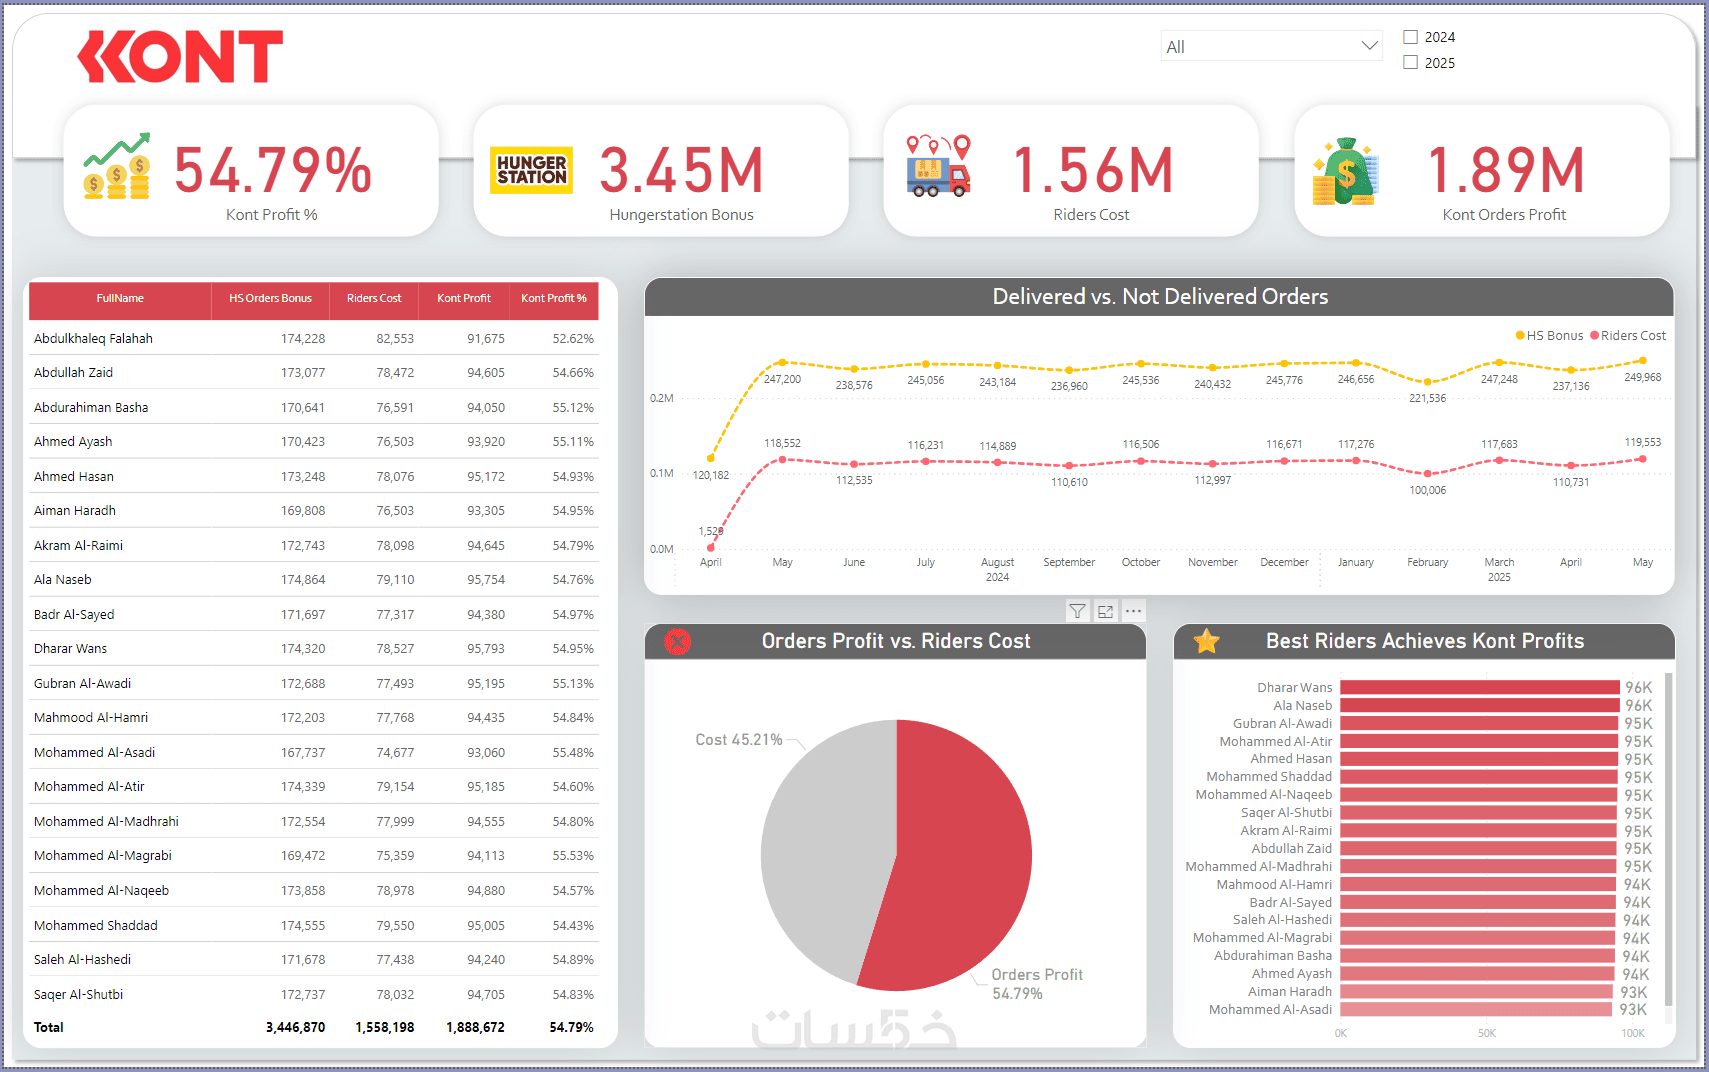This screenshot has width=1709, height=1072.
Task: Sort by the HS Orders Bonus column header
Action: [270, 298]
